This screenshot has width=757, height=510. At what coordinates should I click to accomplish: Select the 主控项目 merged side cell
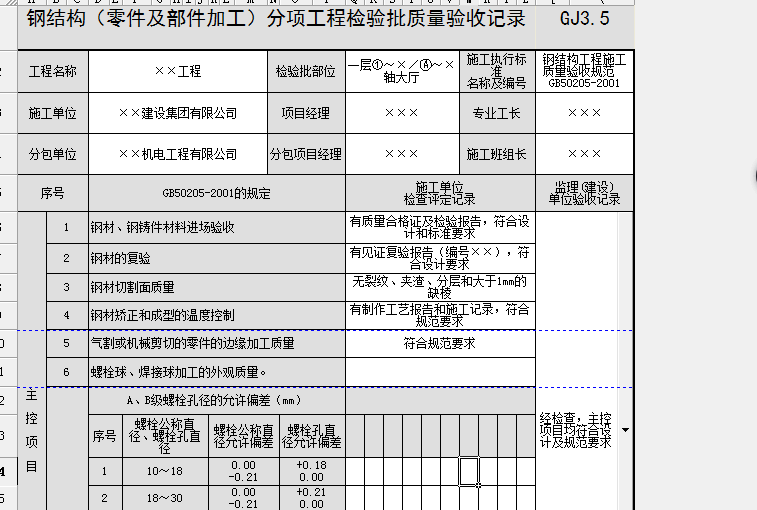[31, 445]
